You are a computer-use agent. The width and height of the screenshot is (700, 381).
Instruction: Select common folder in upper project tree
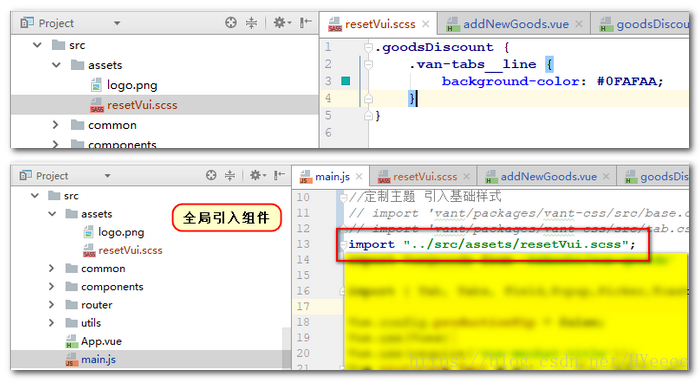[112, 125]
